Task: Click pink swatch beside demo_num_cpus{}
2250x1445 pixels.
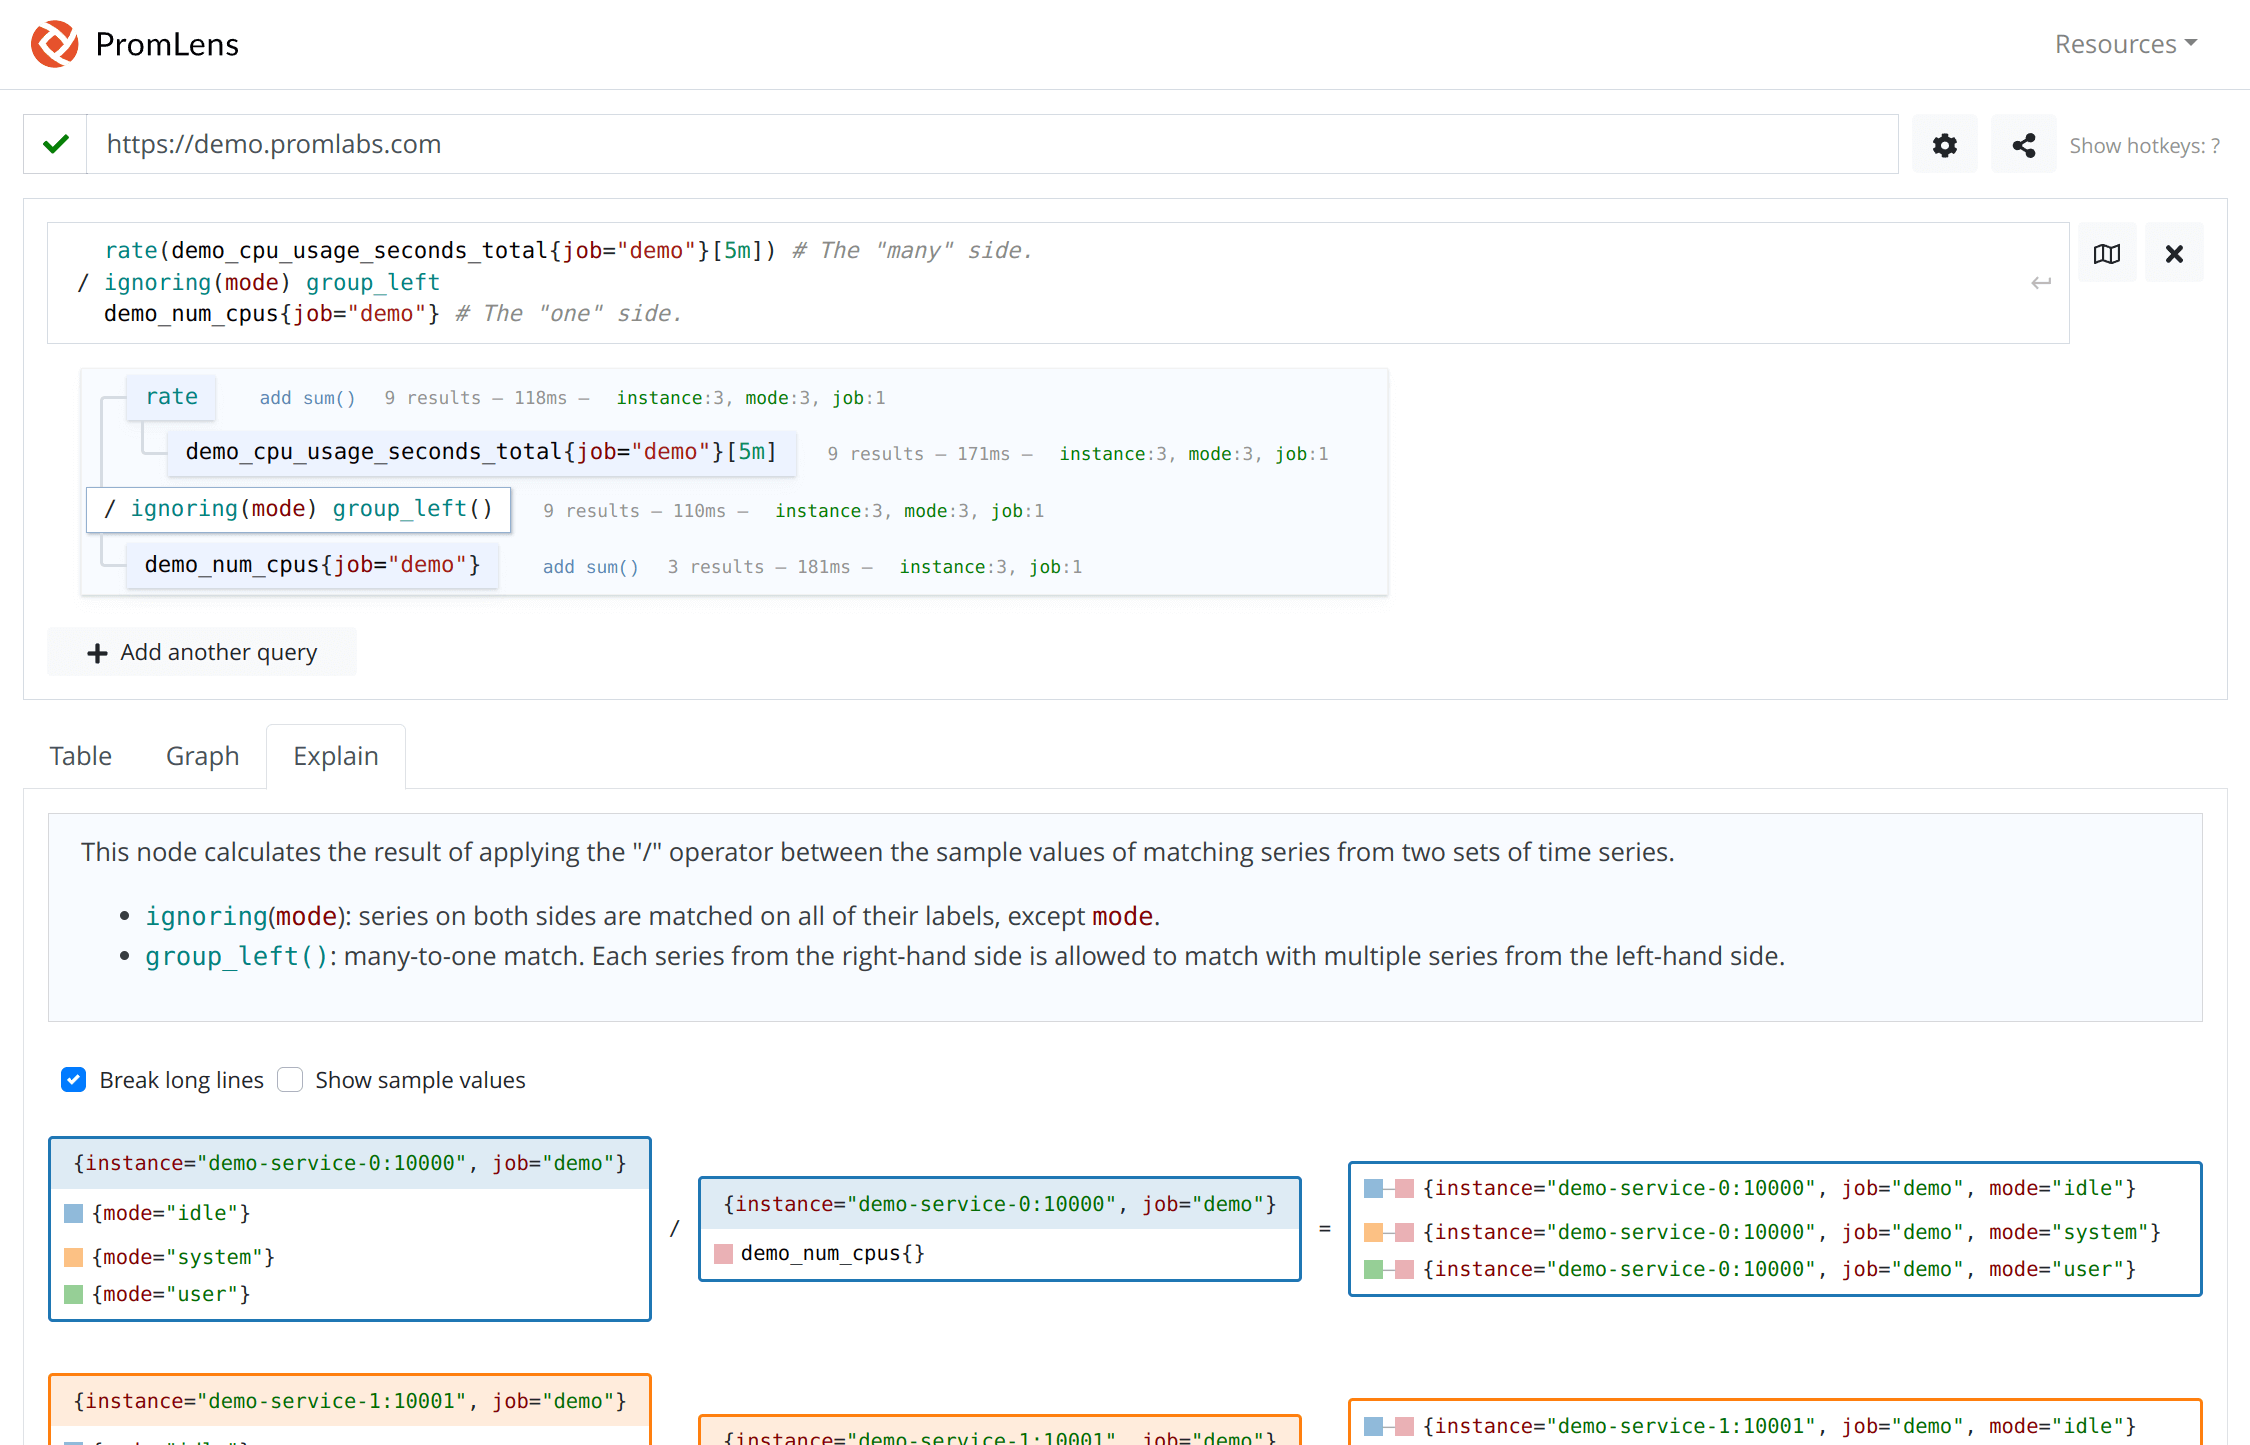Action: pos(724,1253)
